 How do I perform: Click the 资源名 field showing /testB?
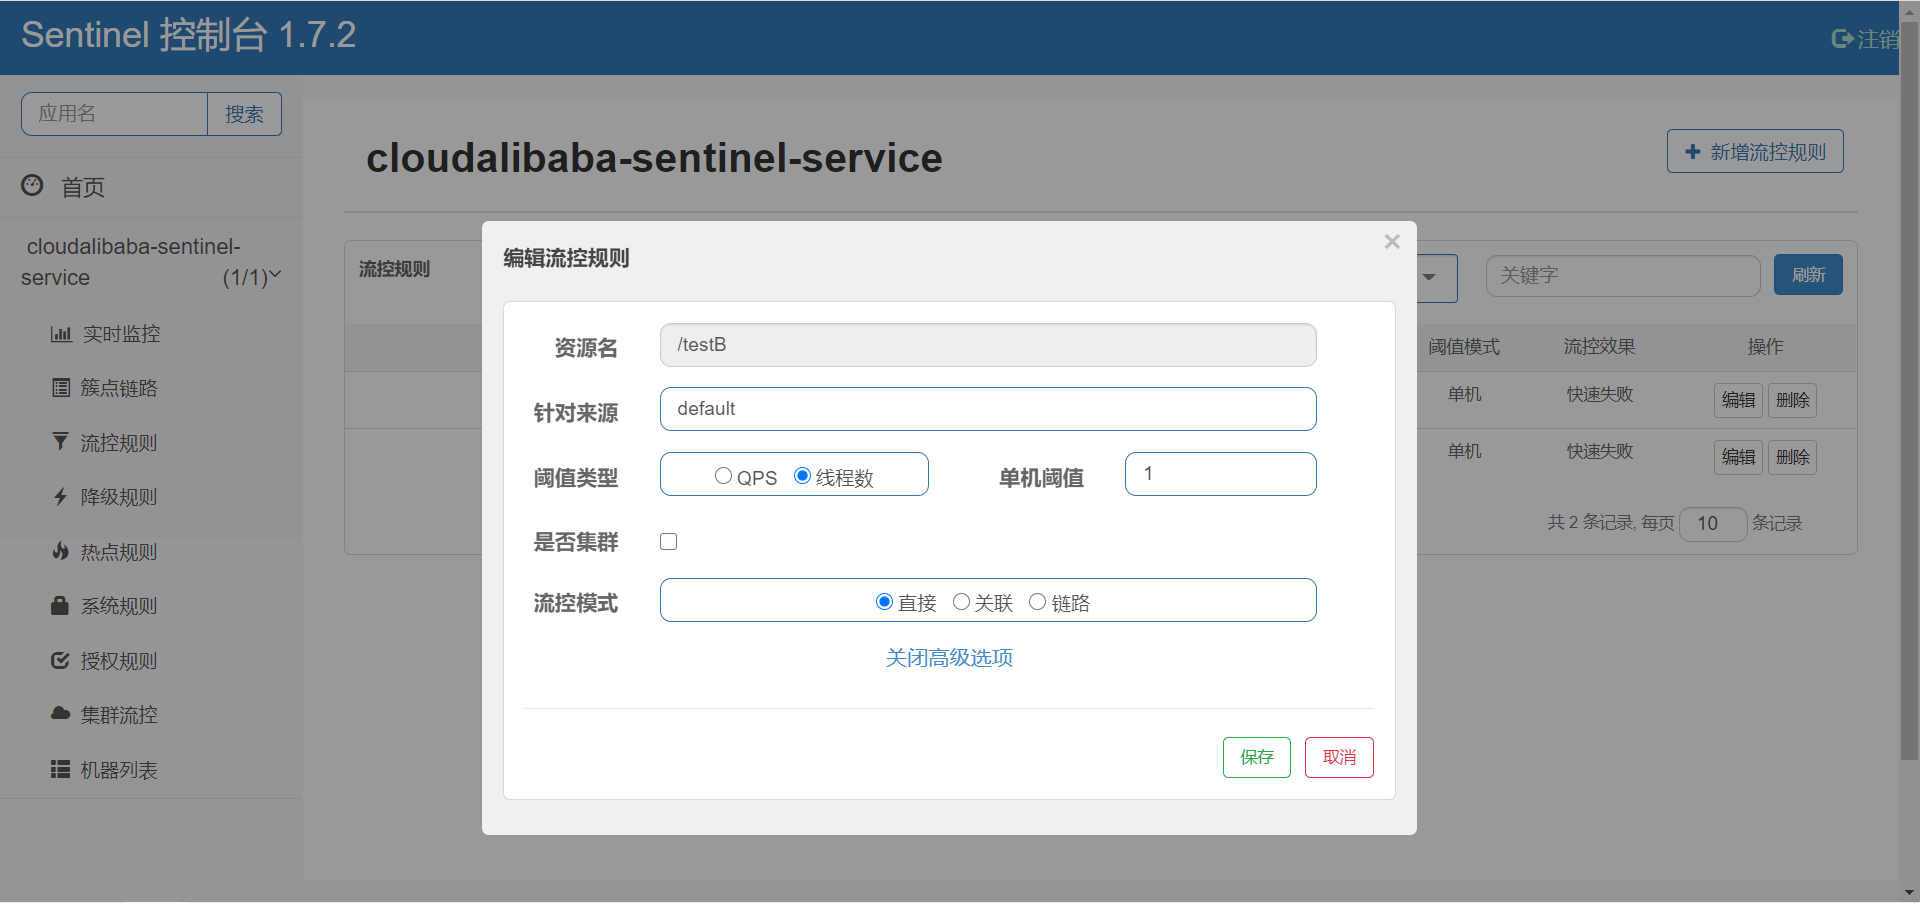point(988,345)
